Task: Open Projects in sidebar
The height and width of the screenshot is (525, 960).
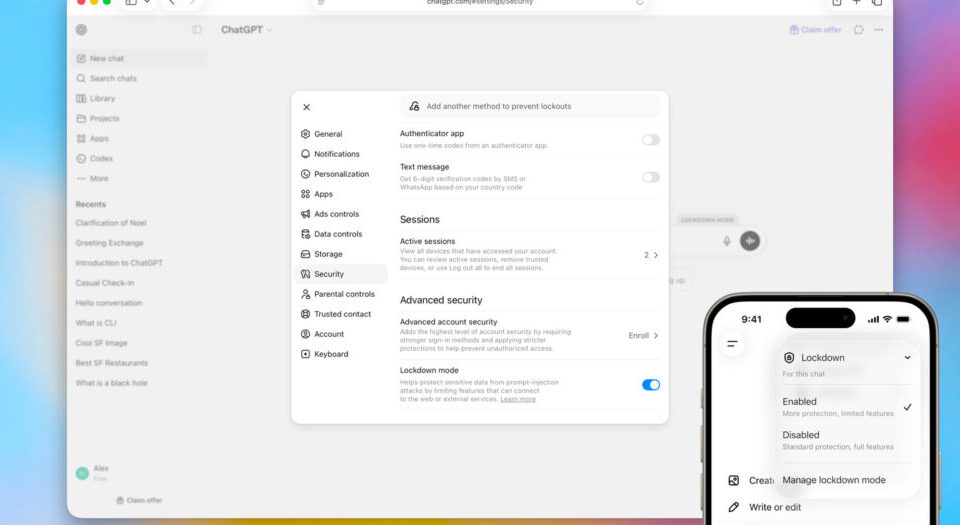Action: [140, 119]
